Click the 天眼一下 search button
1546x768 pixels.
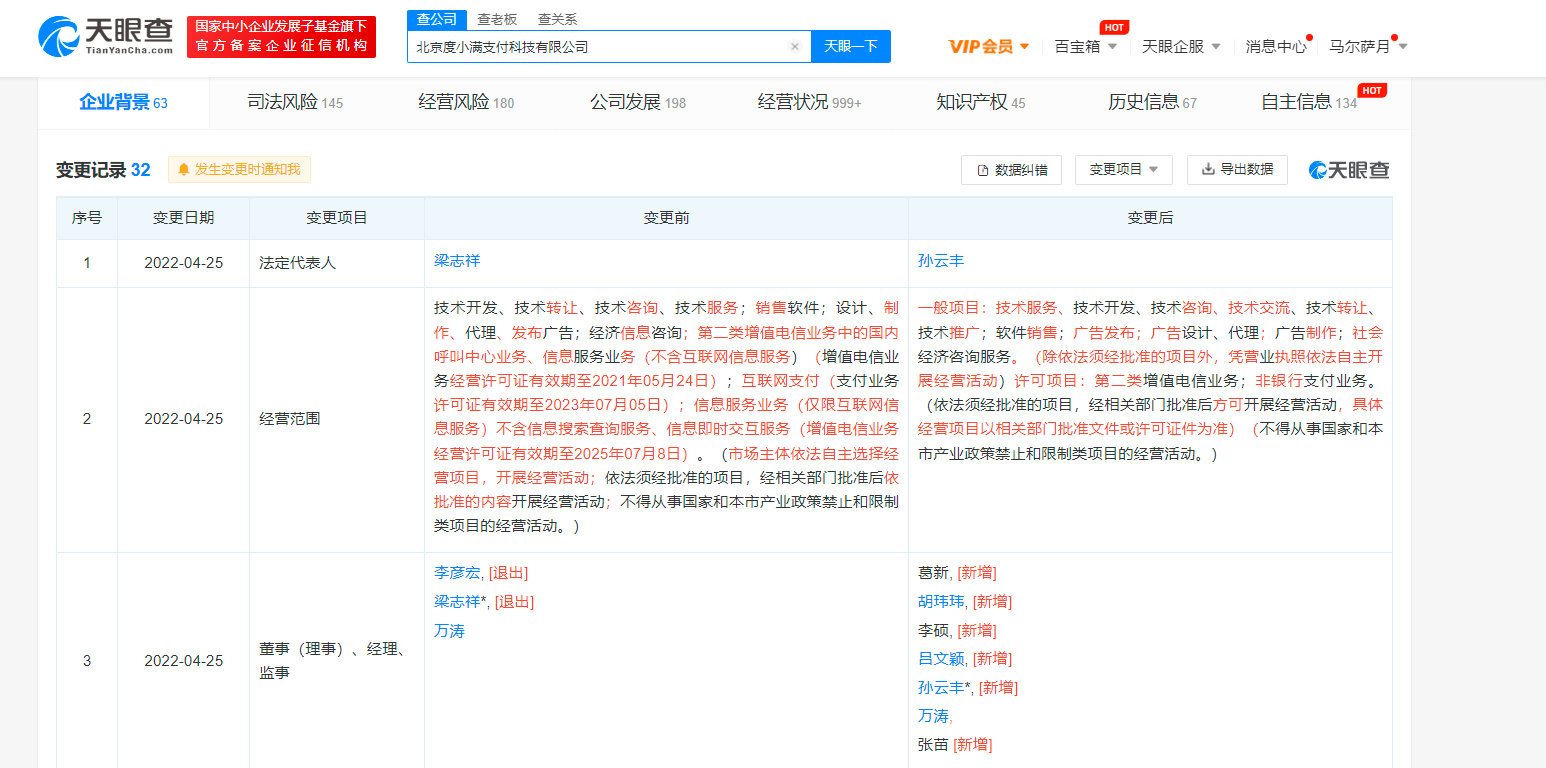(x=851, y=46)
